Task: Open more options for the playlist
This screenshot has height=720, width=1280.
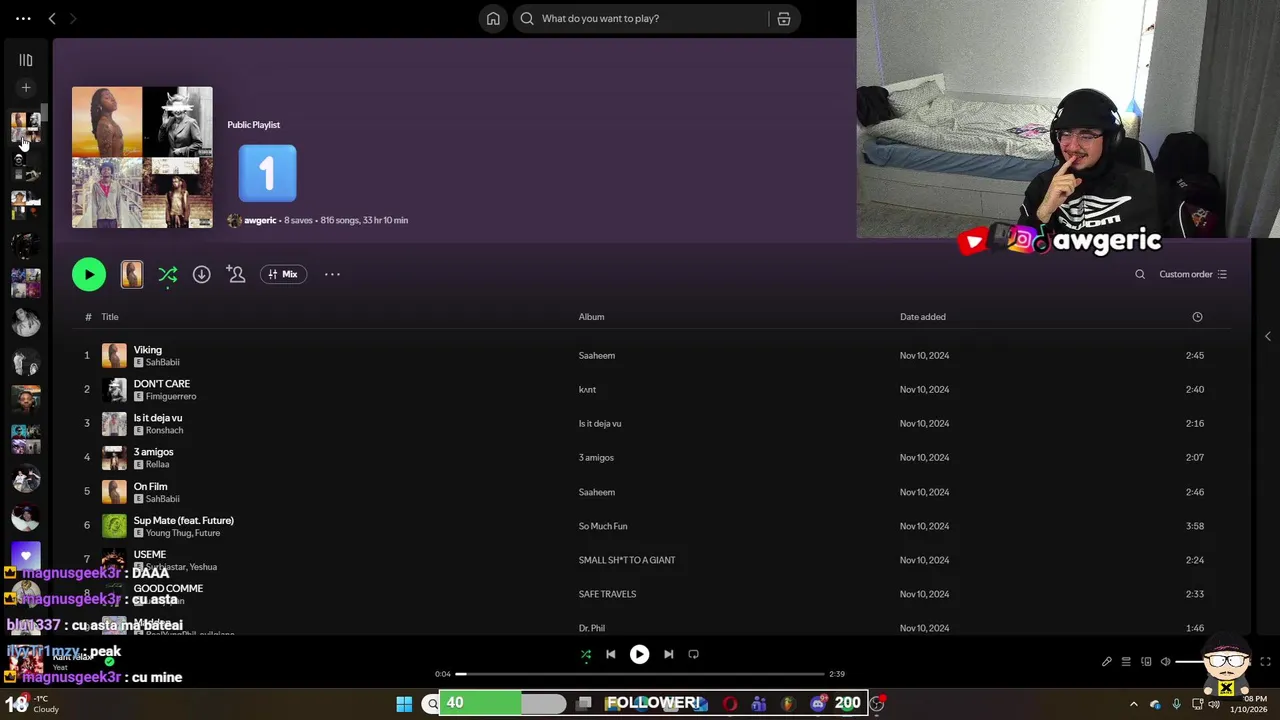Action: [x=332, y=274]
